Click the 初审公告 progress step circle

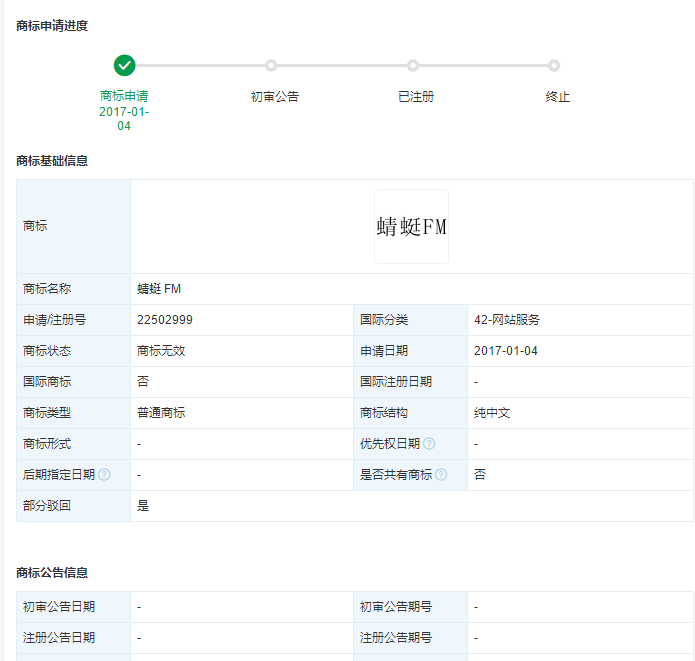click(x=271, y=66)
